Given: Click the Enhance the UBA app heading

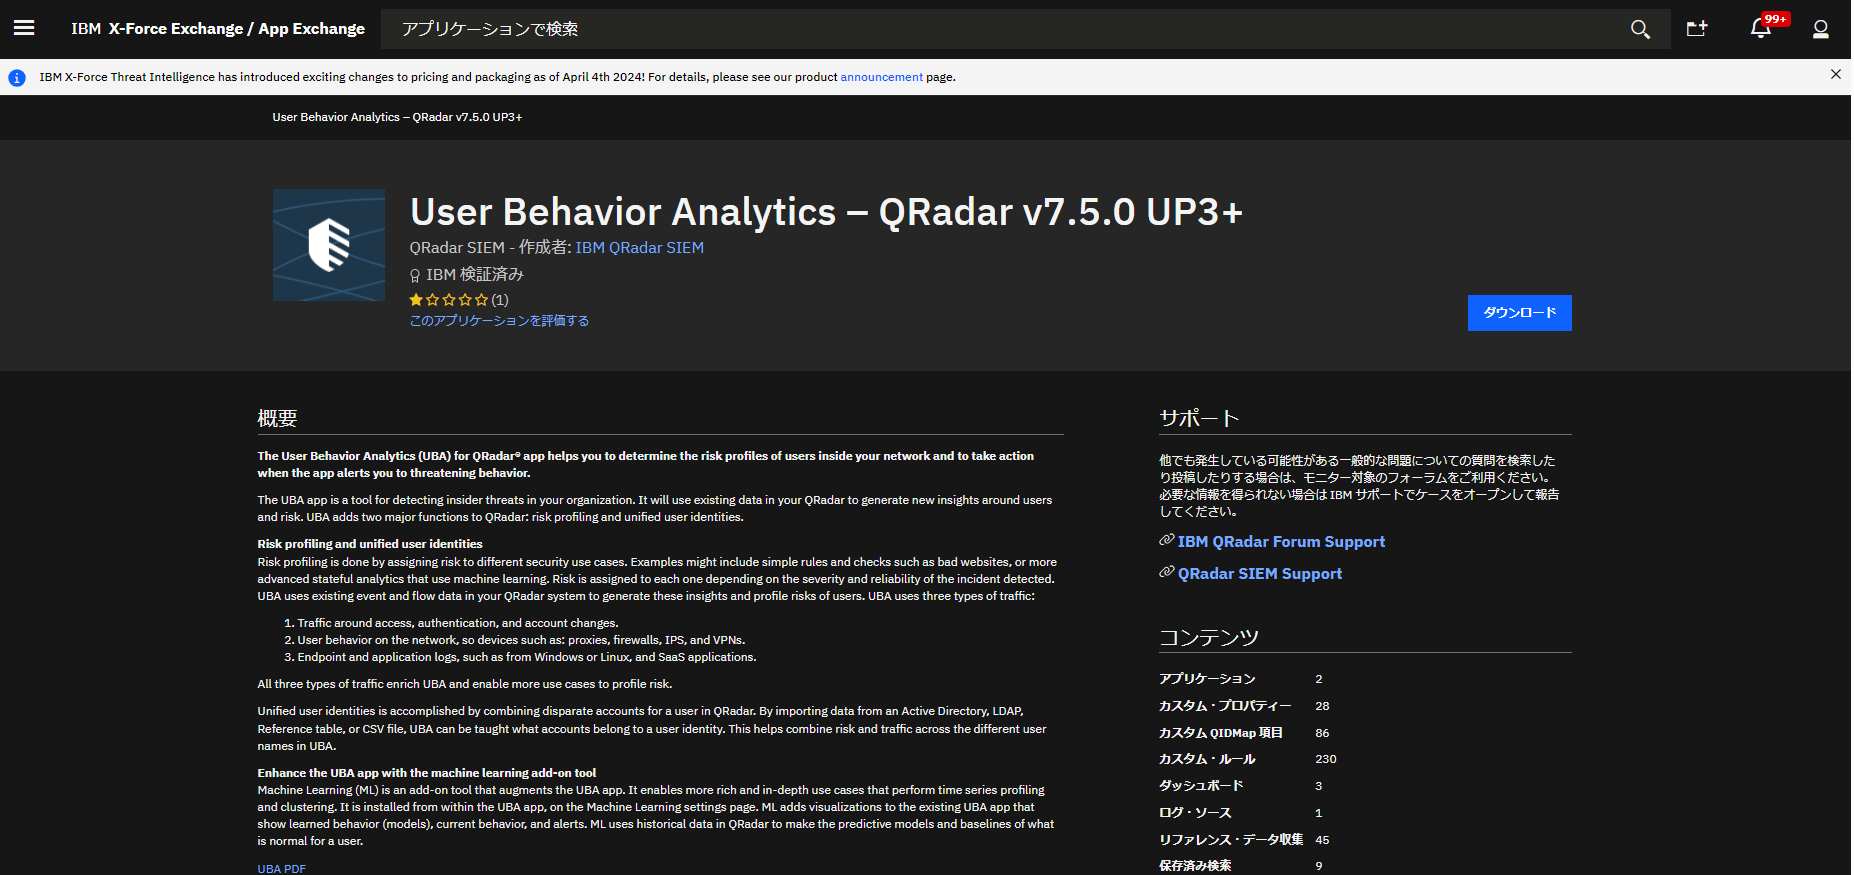Looking at the screenshot, I should pyautogui.click(x=427, y=773).
